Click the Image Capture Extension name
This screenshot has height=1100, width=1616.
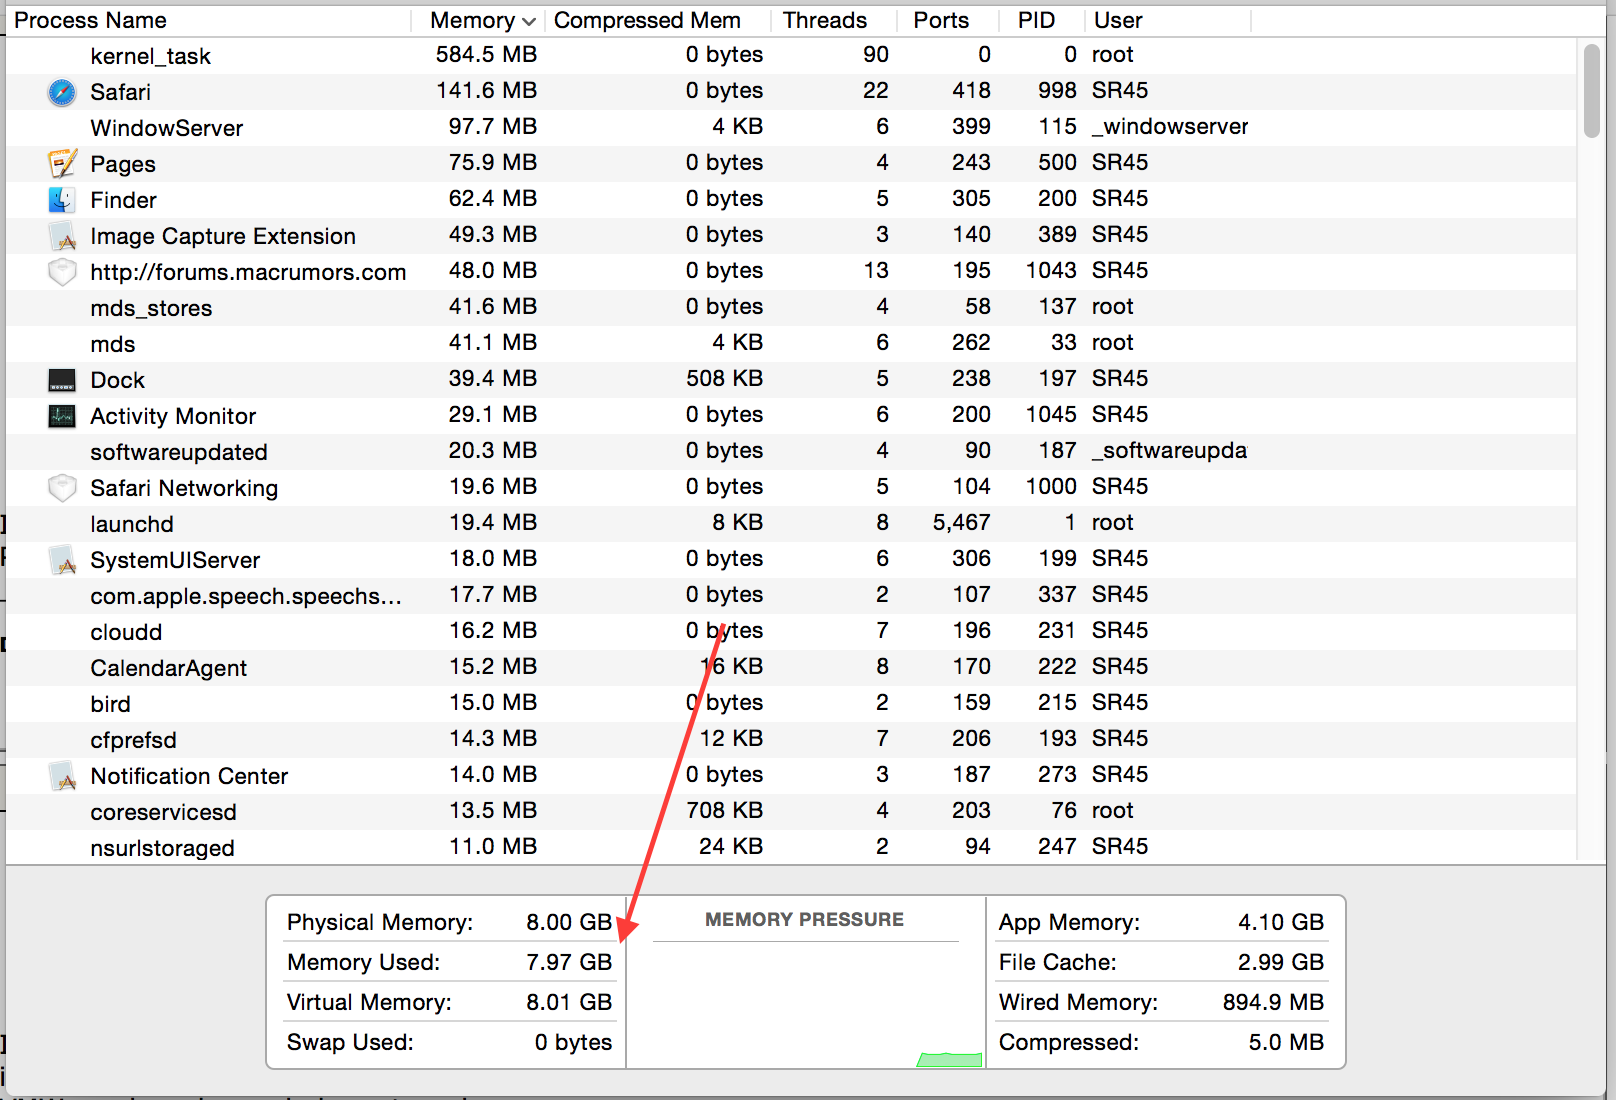(x=223, y=236)
